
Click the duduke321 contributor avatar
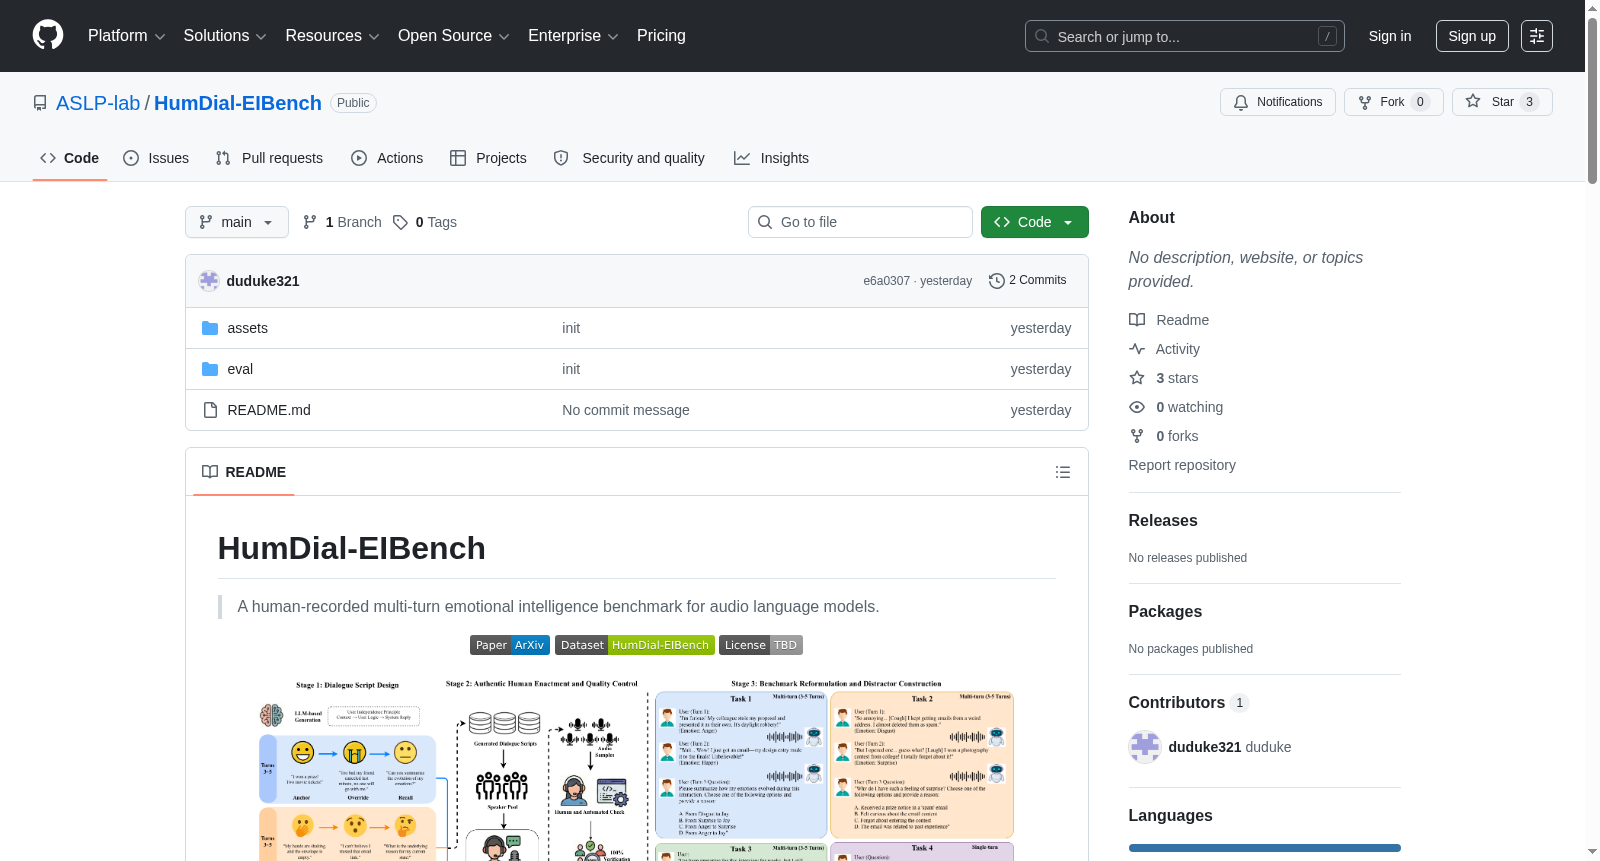click(x=1145, y=747)
